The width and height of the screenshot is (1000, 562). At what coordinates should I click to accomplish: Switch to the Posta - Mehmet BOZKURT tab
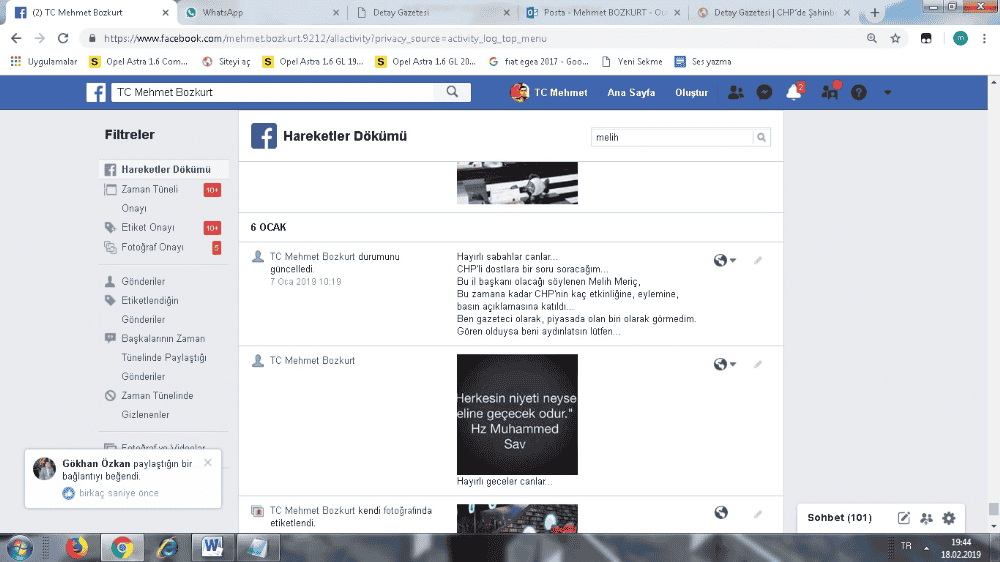click(603, 13)
